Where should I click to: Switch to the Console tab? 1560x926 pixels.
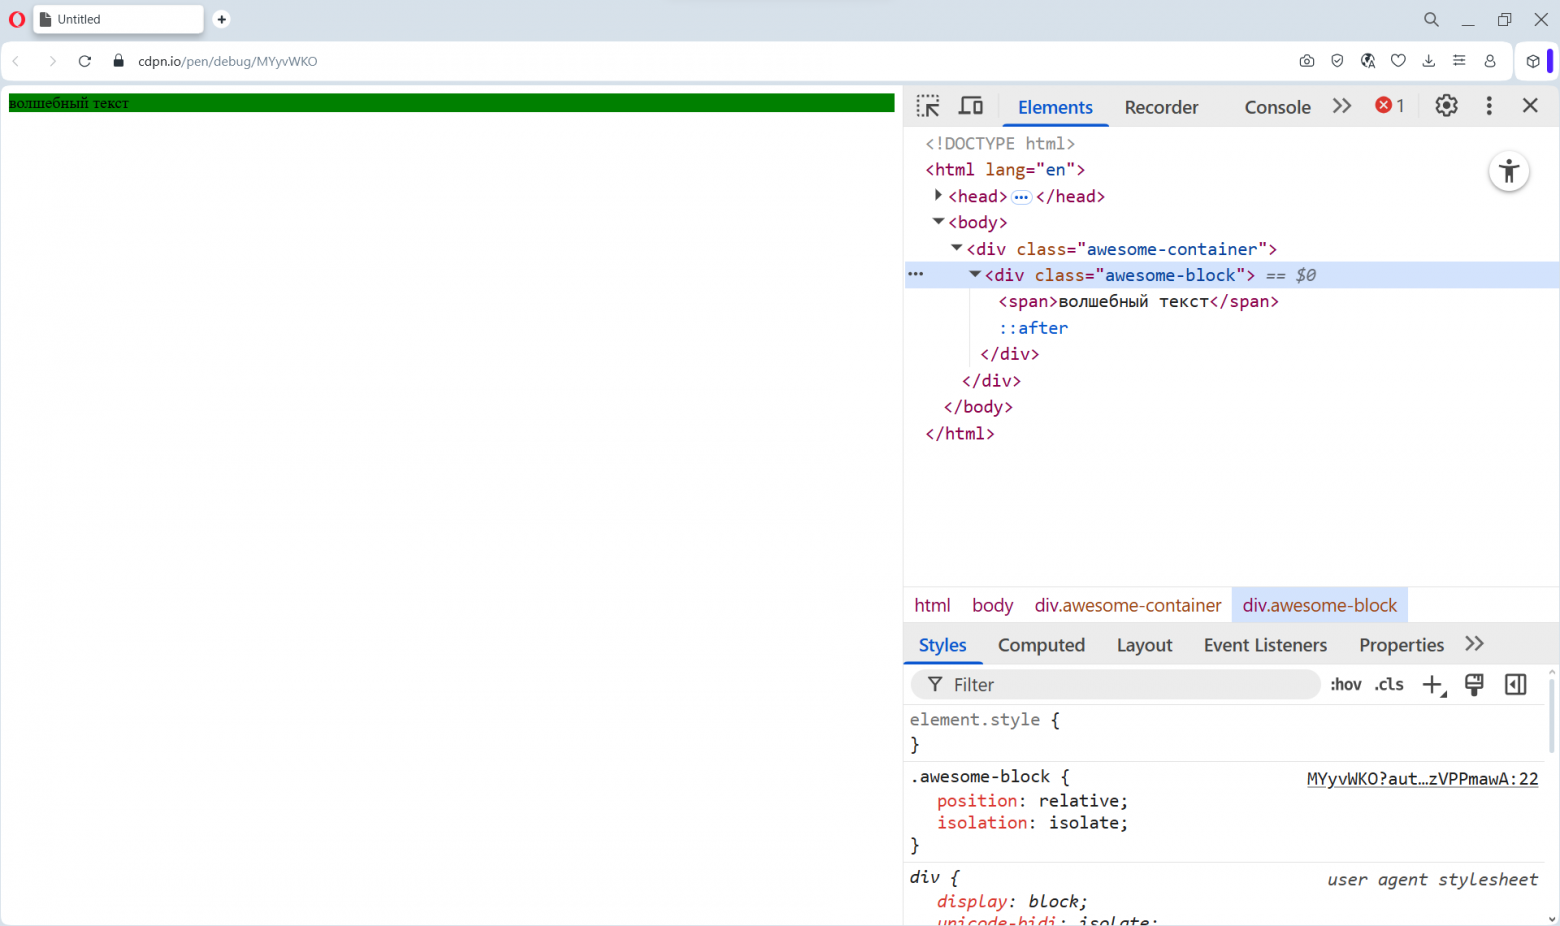coord(1277,107)
